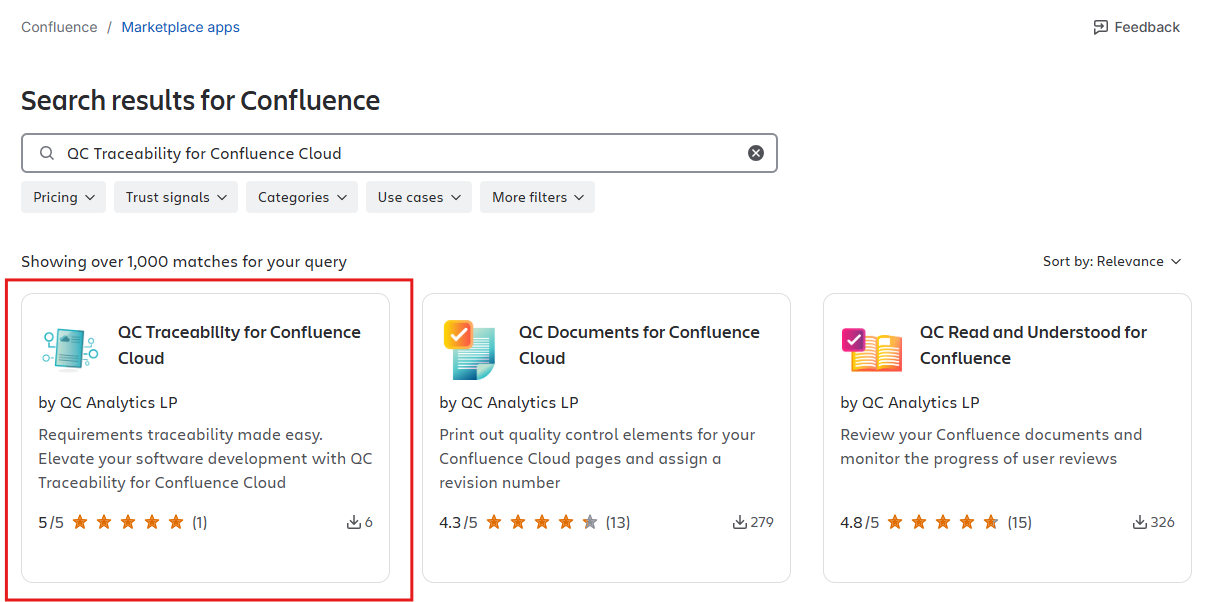Click the 4.3/5 rating value
Image resolution: width=1212 pixels, height=602 pixels.
click(x=459, y=522)
